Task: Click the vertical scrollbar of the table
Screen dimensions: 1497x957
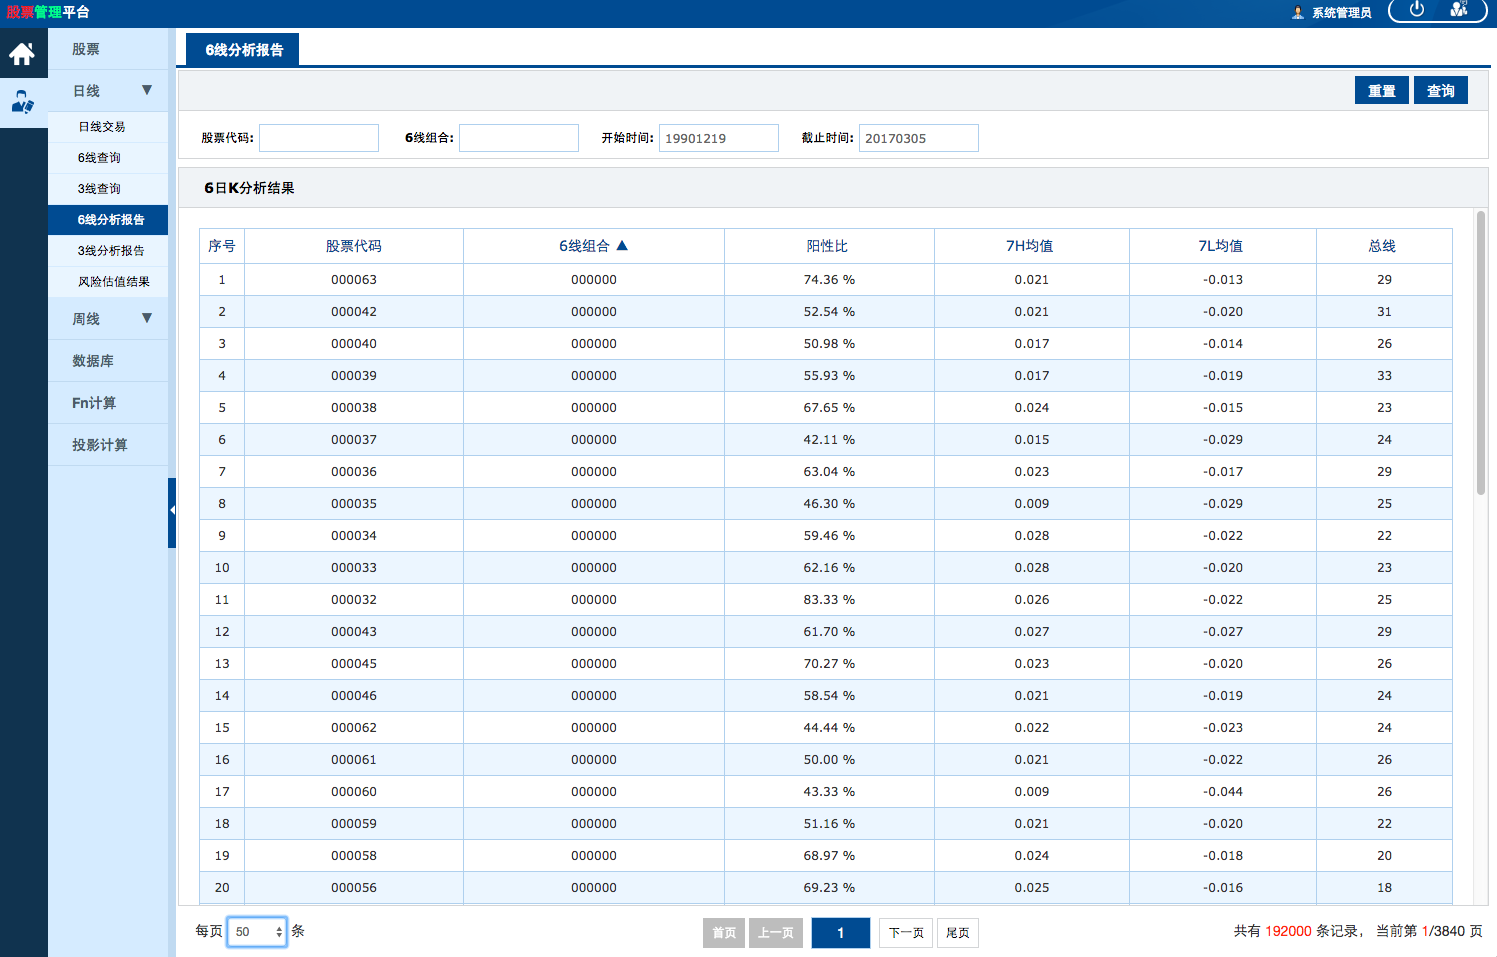Action: 1480,352
